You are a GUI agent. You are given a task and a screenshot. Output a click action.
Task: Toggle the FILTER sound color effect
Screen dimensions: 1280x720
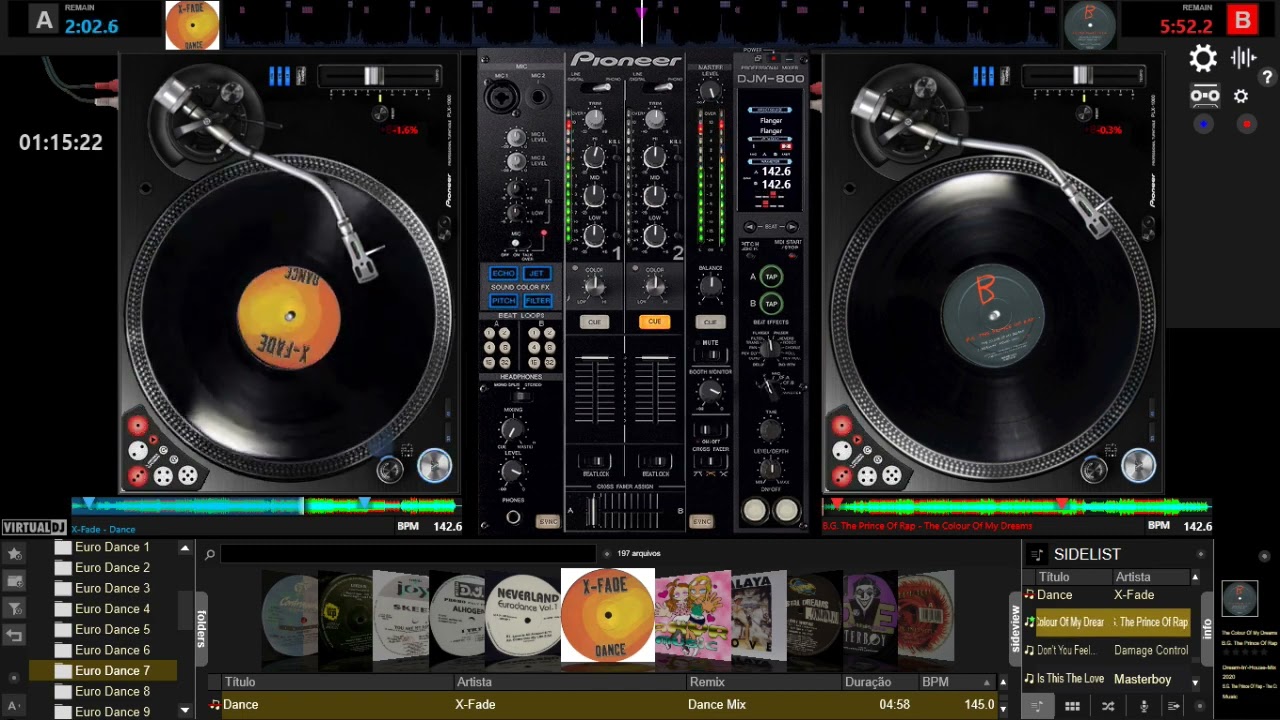tap(537, 300)
